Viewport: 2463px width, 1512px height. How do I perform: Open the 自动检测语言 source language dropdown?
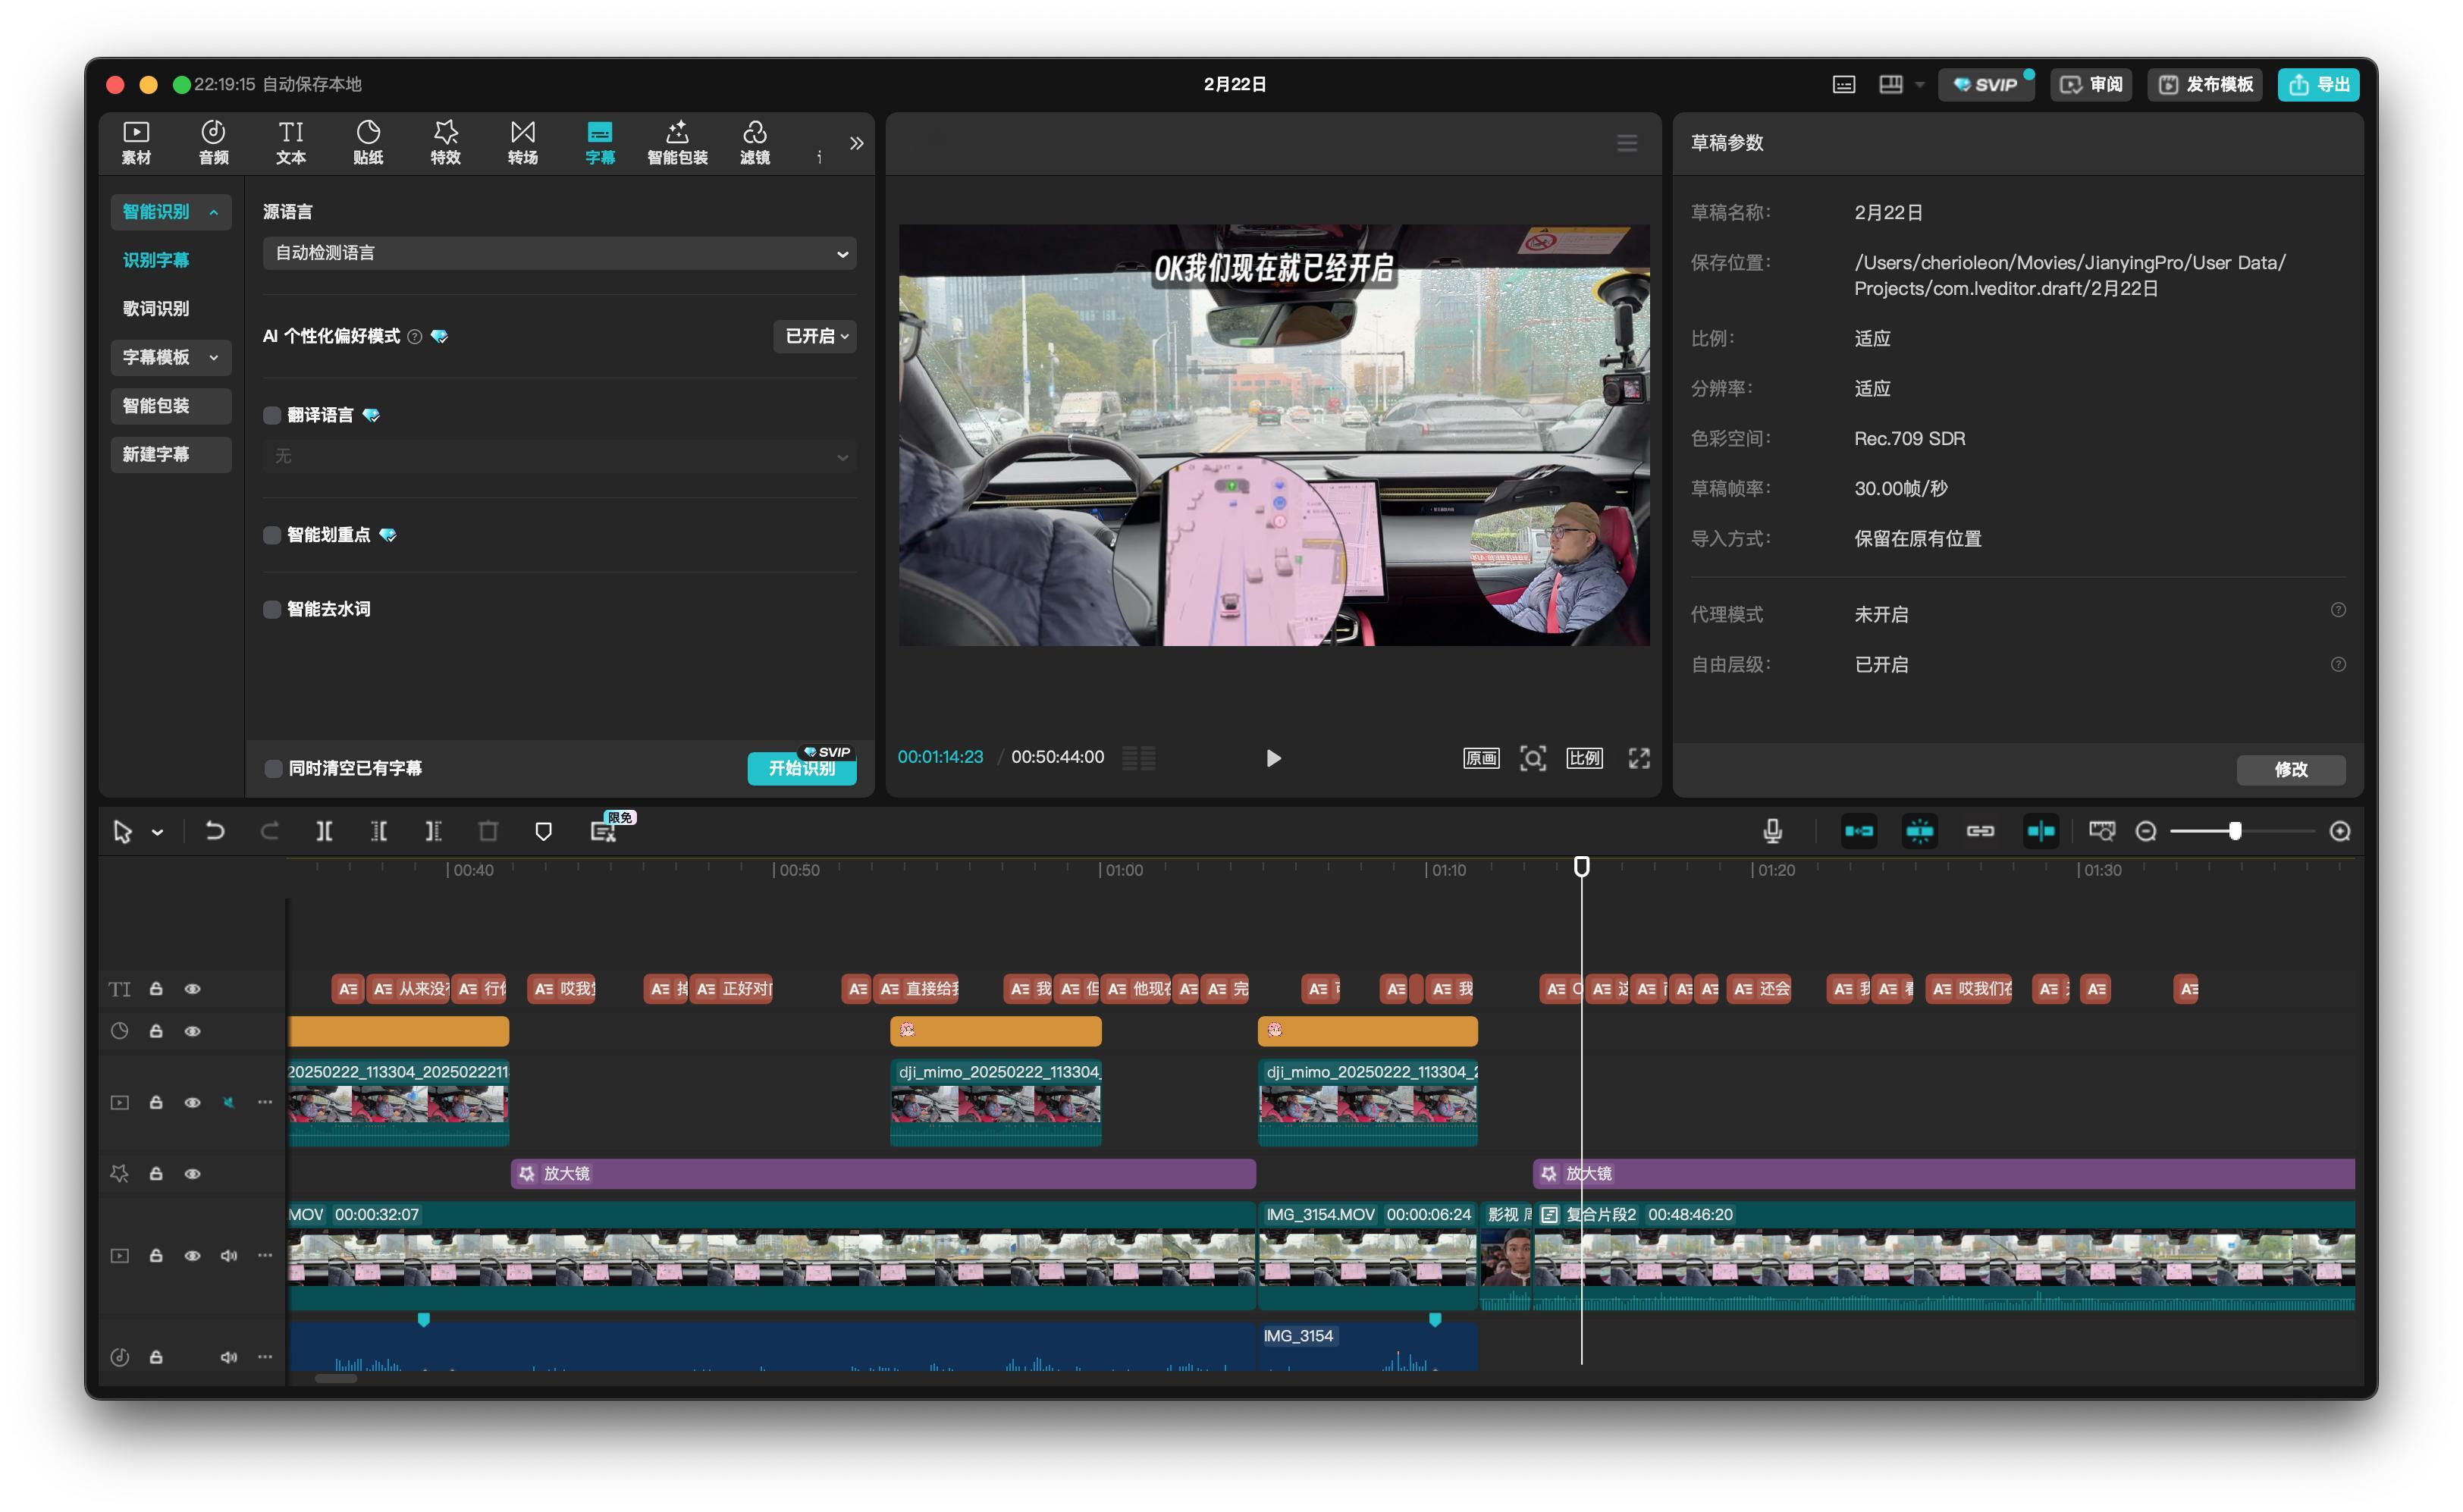[559, 253]
